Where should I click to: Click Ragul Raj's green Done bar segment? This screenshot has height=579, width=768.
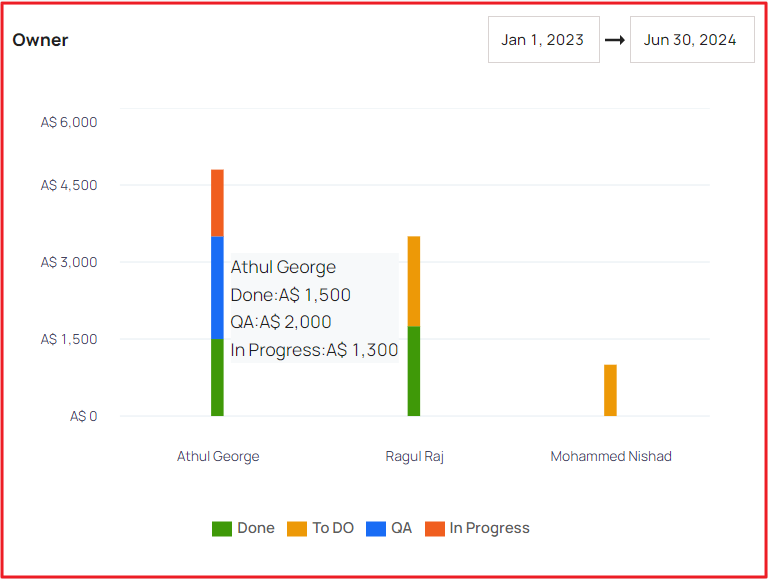[x=414, y=371]
